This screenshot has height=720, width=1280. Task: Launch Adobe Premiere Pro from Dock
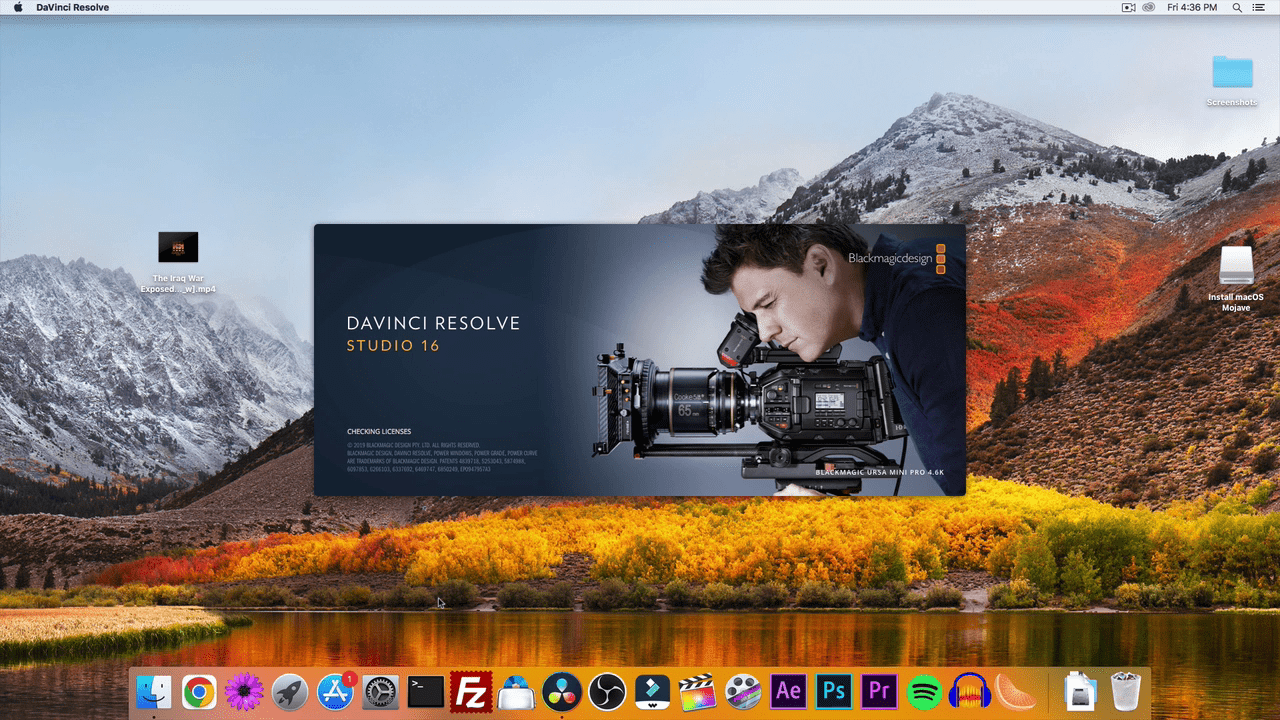[879, 691]
